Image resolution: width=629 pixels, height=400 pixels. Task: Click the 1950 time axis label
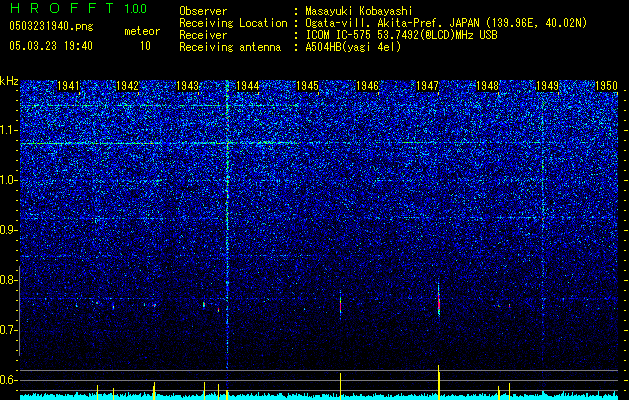point(606,86)
